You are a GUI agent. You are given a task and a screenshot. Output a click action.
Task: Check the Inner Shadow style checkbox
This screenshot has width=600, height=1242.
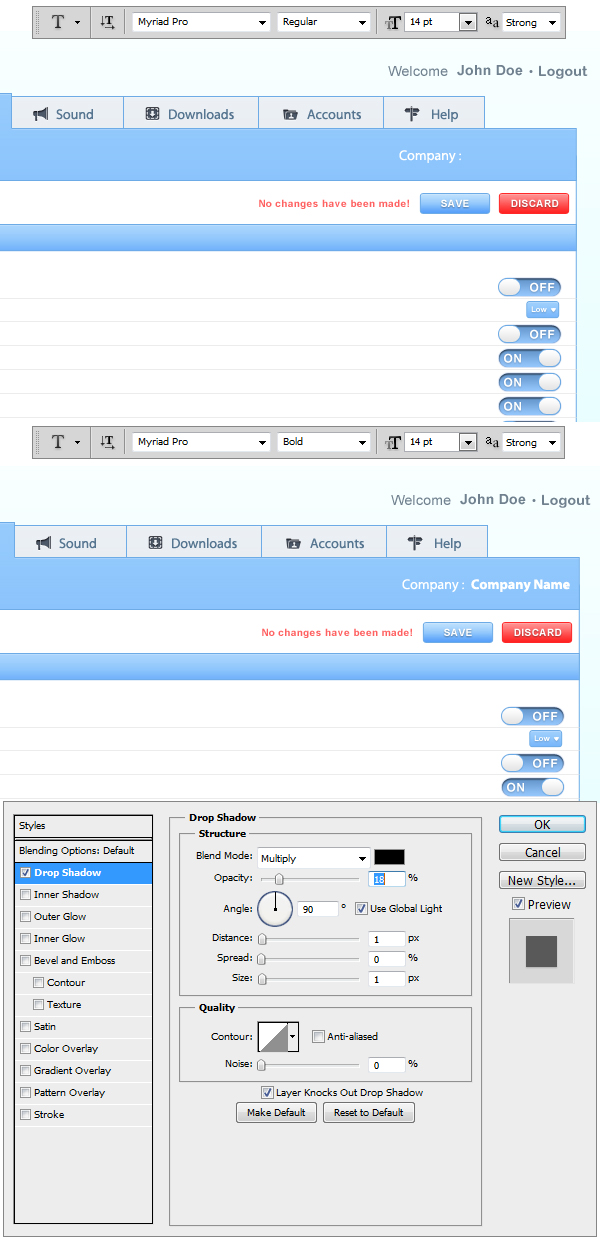(26, 895)
